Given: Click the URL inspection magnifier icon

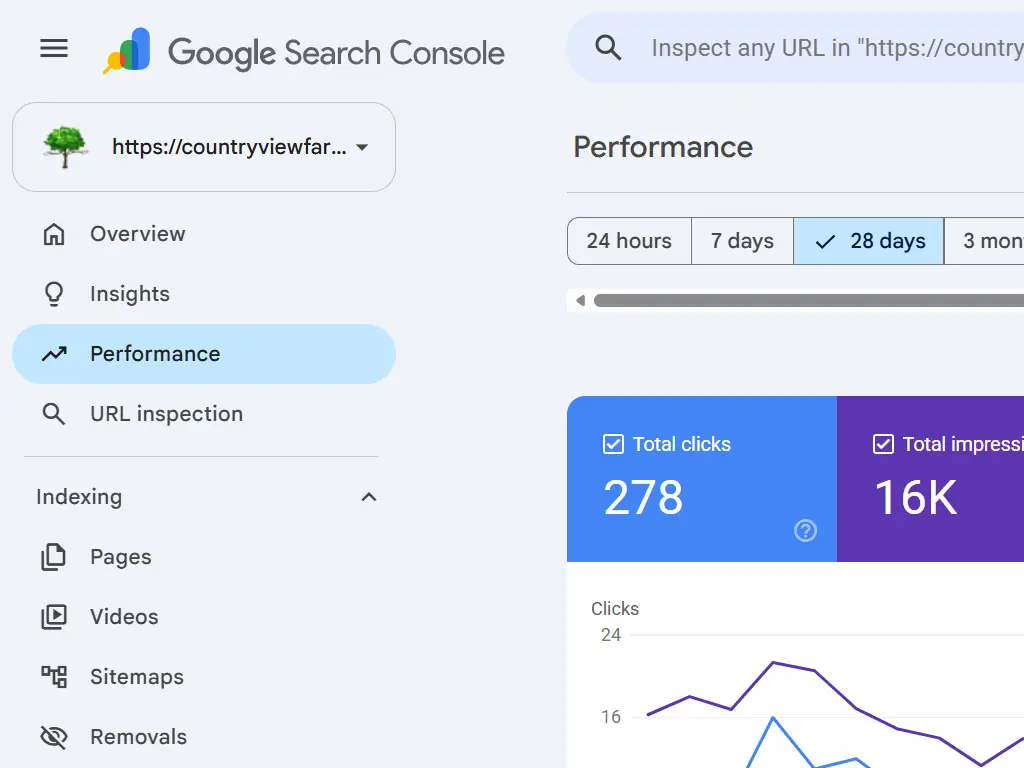Looking at the screenshot, I should click(54, 414).
